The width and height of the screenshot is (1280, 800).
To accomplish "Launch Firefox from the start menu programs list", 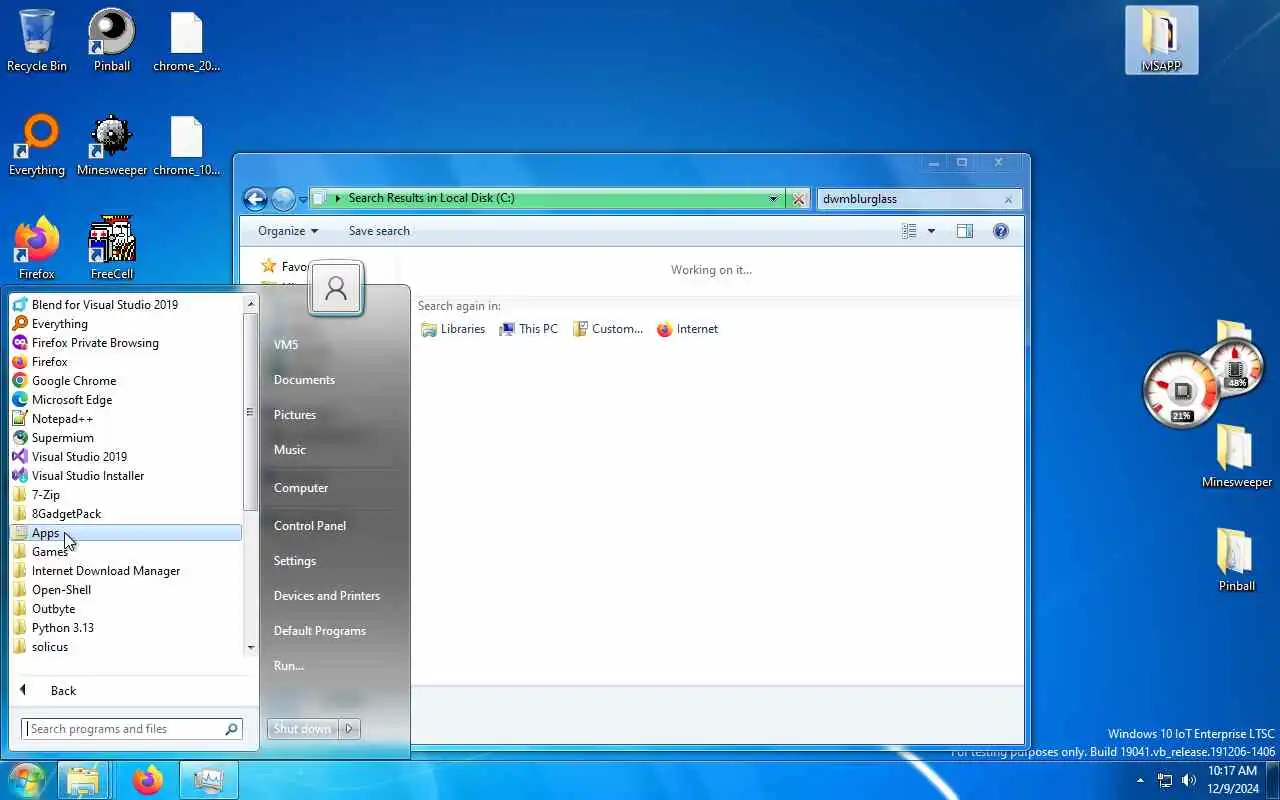I will 126,362.
